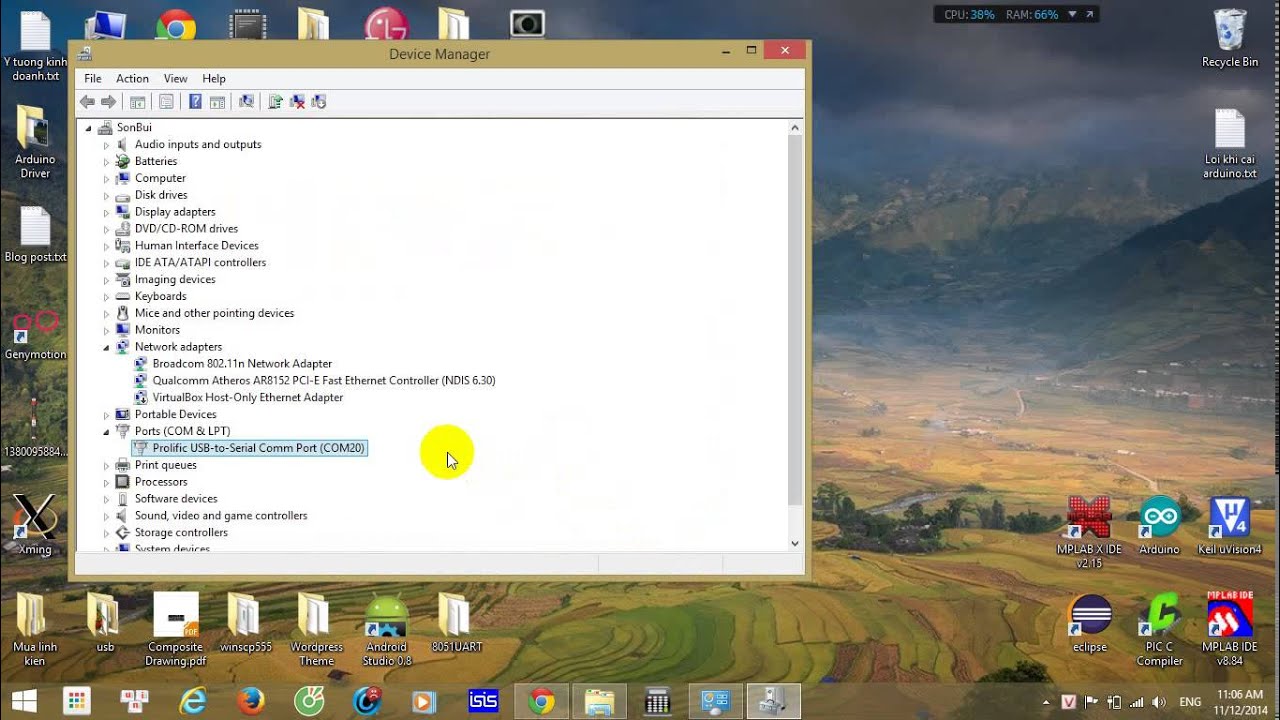Select Human Interface Devices label
The image size is (1280, 720).
coord(197,246)
